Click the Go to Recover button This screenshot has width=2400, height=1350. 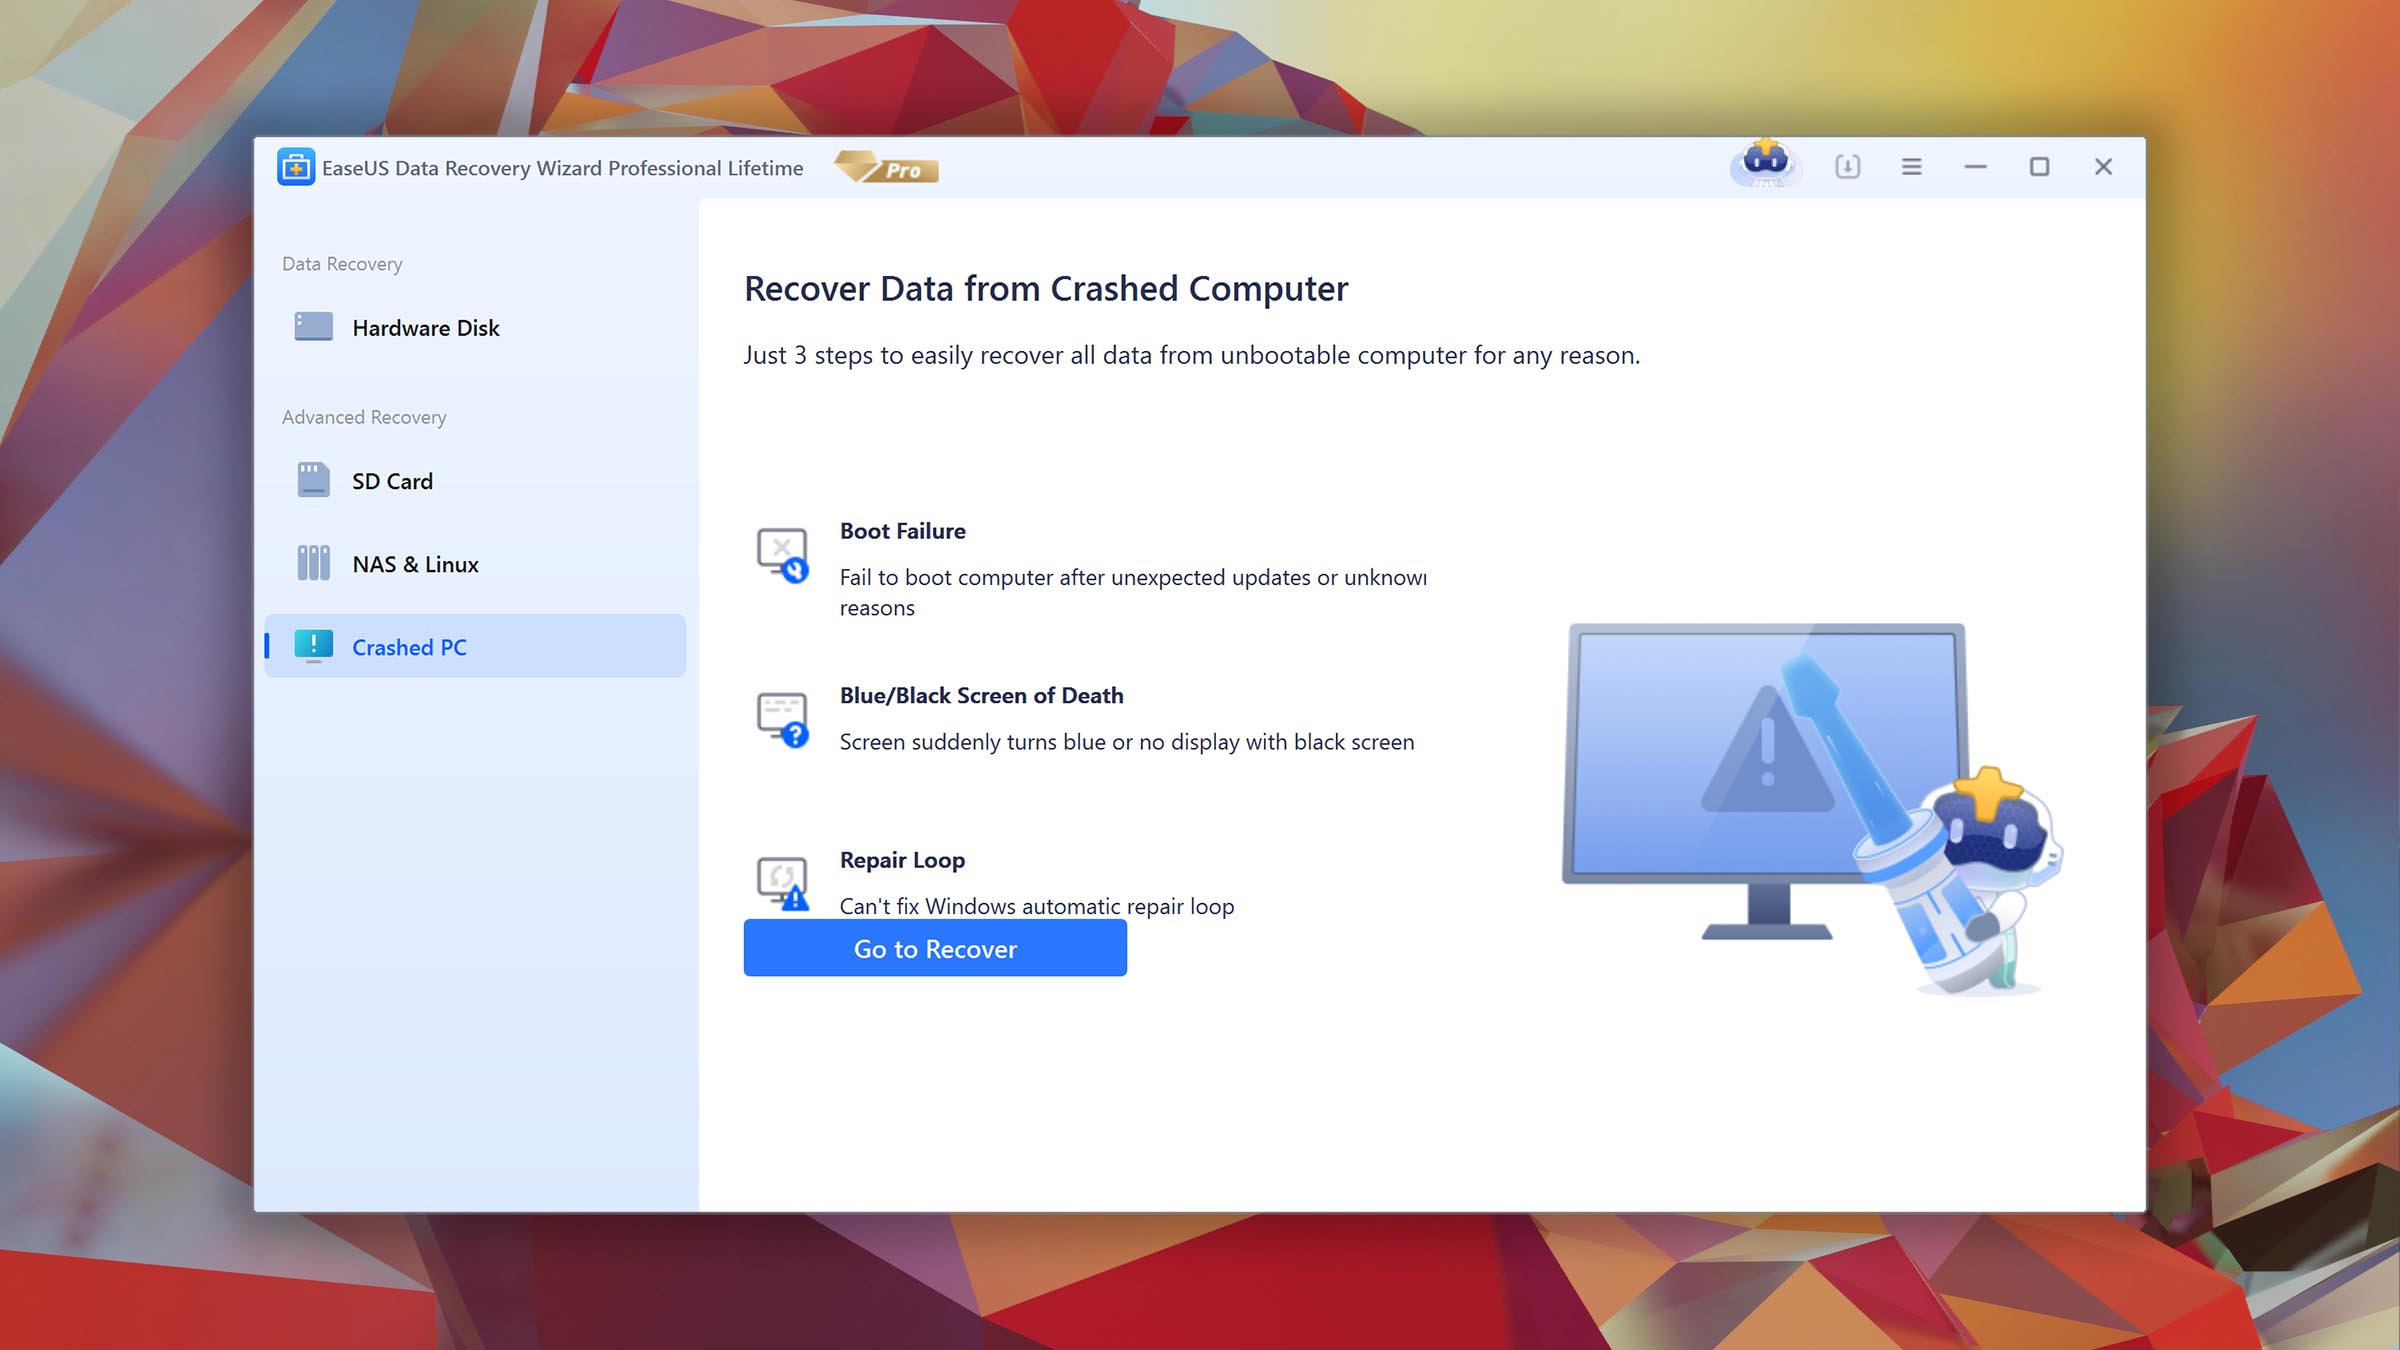click(x=935, y=949)
